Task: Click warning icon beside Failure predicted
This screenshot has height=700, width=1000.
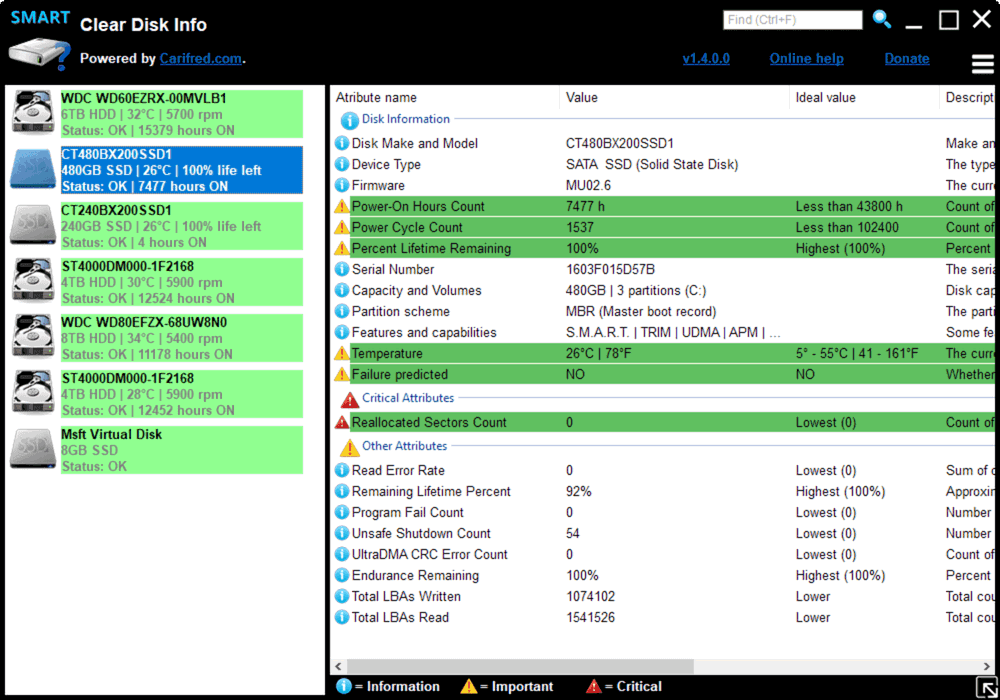Action: tap(342, 374)
